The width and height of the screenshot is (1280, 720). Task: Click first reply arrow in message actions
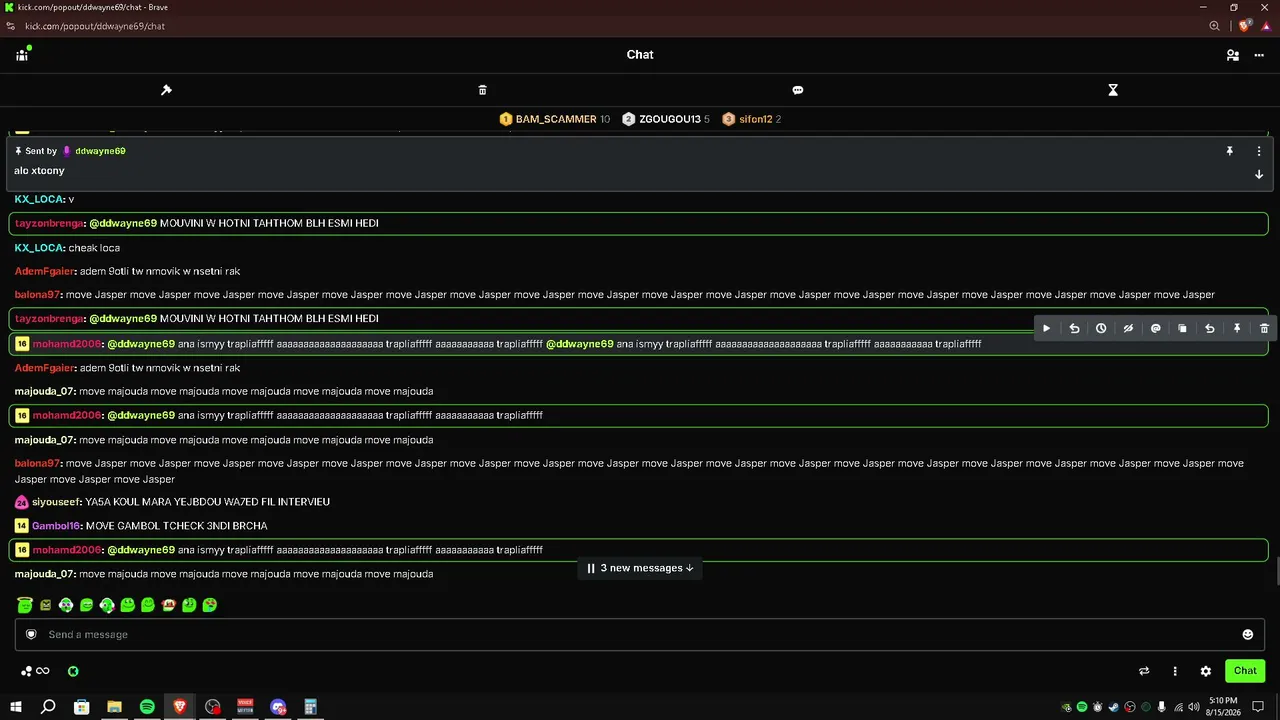tap(1074, 328)
